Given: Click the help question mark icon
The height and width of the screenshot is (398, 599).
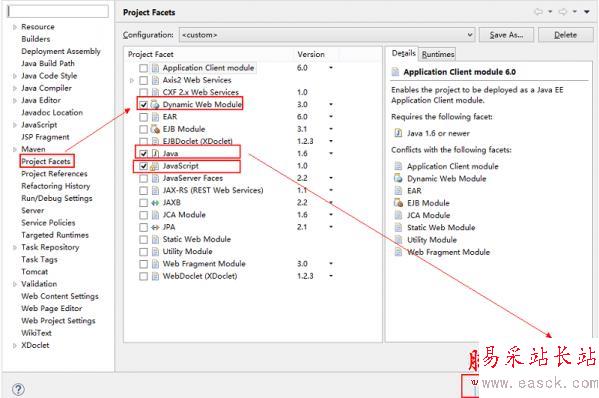Looking at the screenshot, I should 18,389.
